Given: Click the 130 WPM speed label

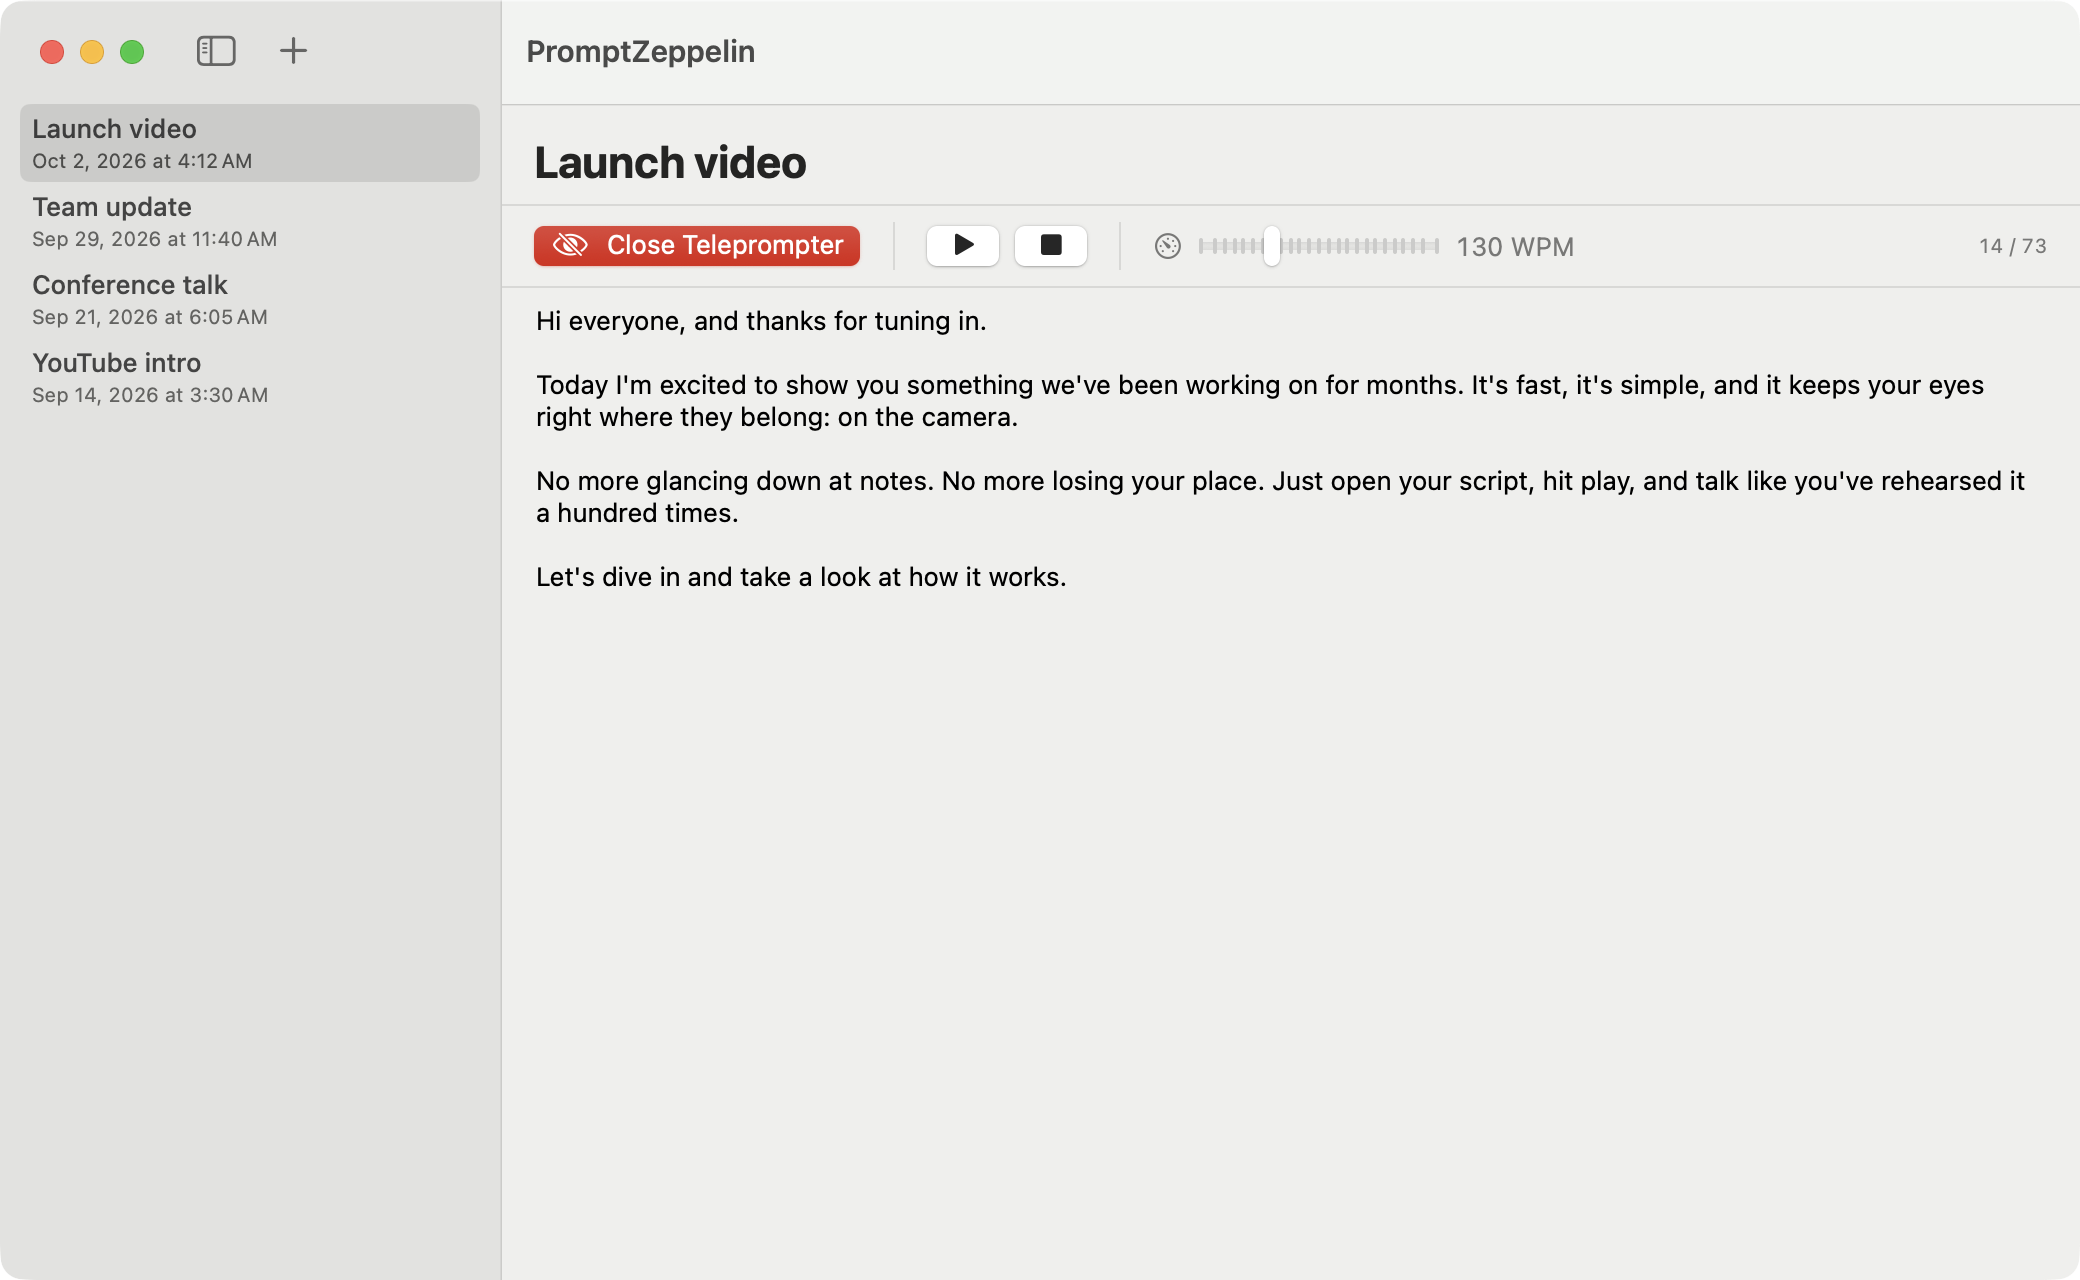Looking at the screenshot, I should point(1515,247).
